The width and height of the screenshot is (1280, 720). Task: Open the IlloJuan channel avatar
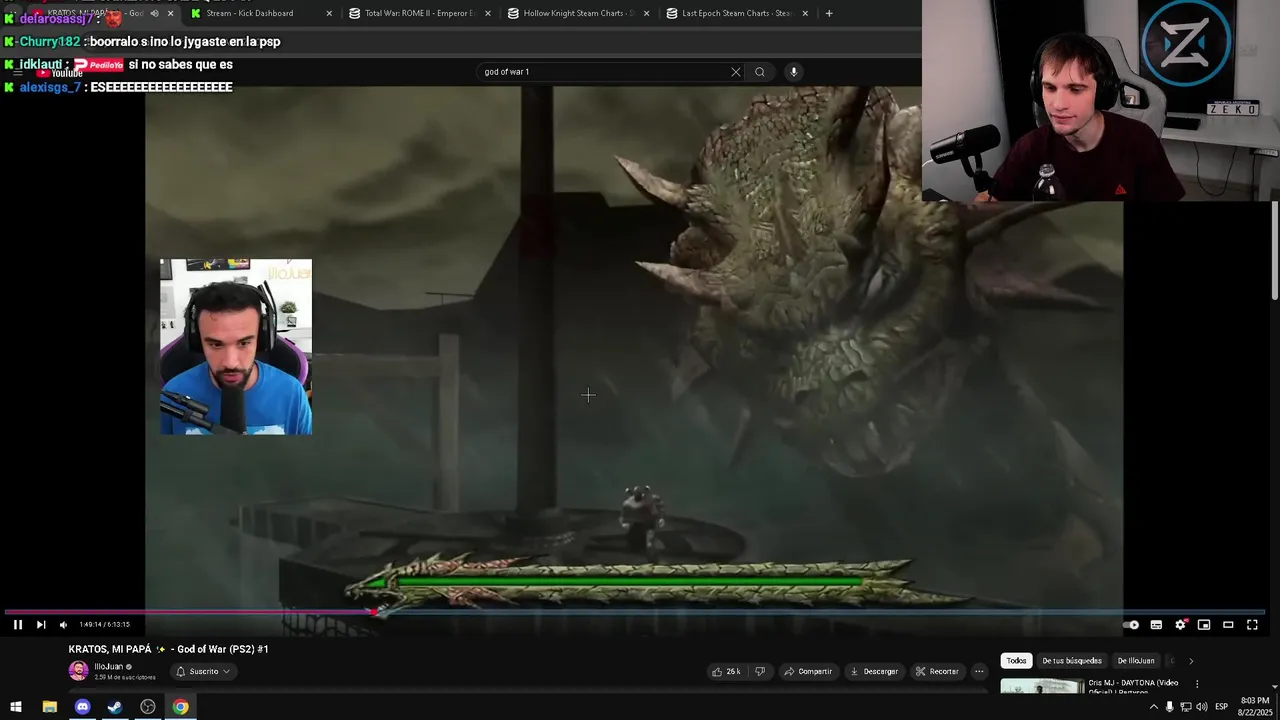tap(78, 671)
